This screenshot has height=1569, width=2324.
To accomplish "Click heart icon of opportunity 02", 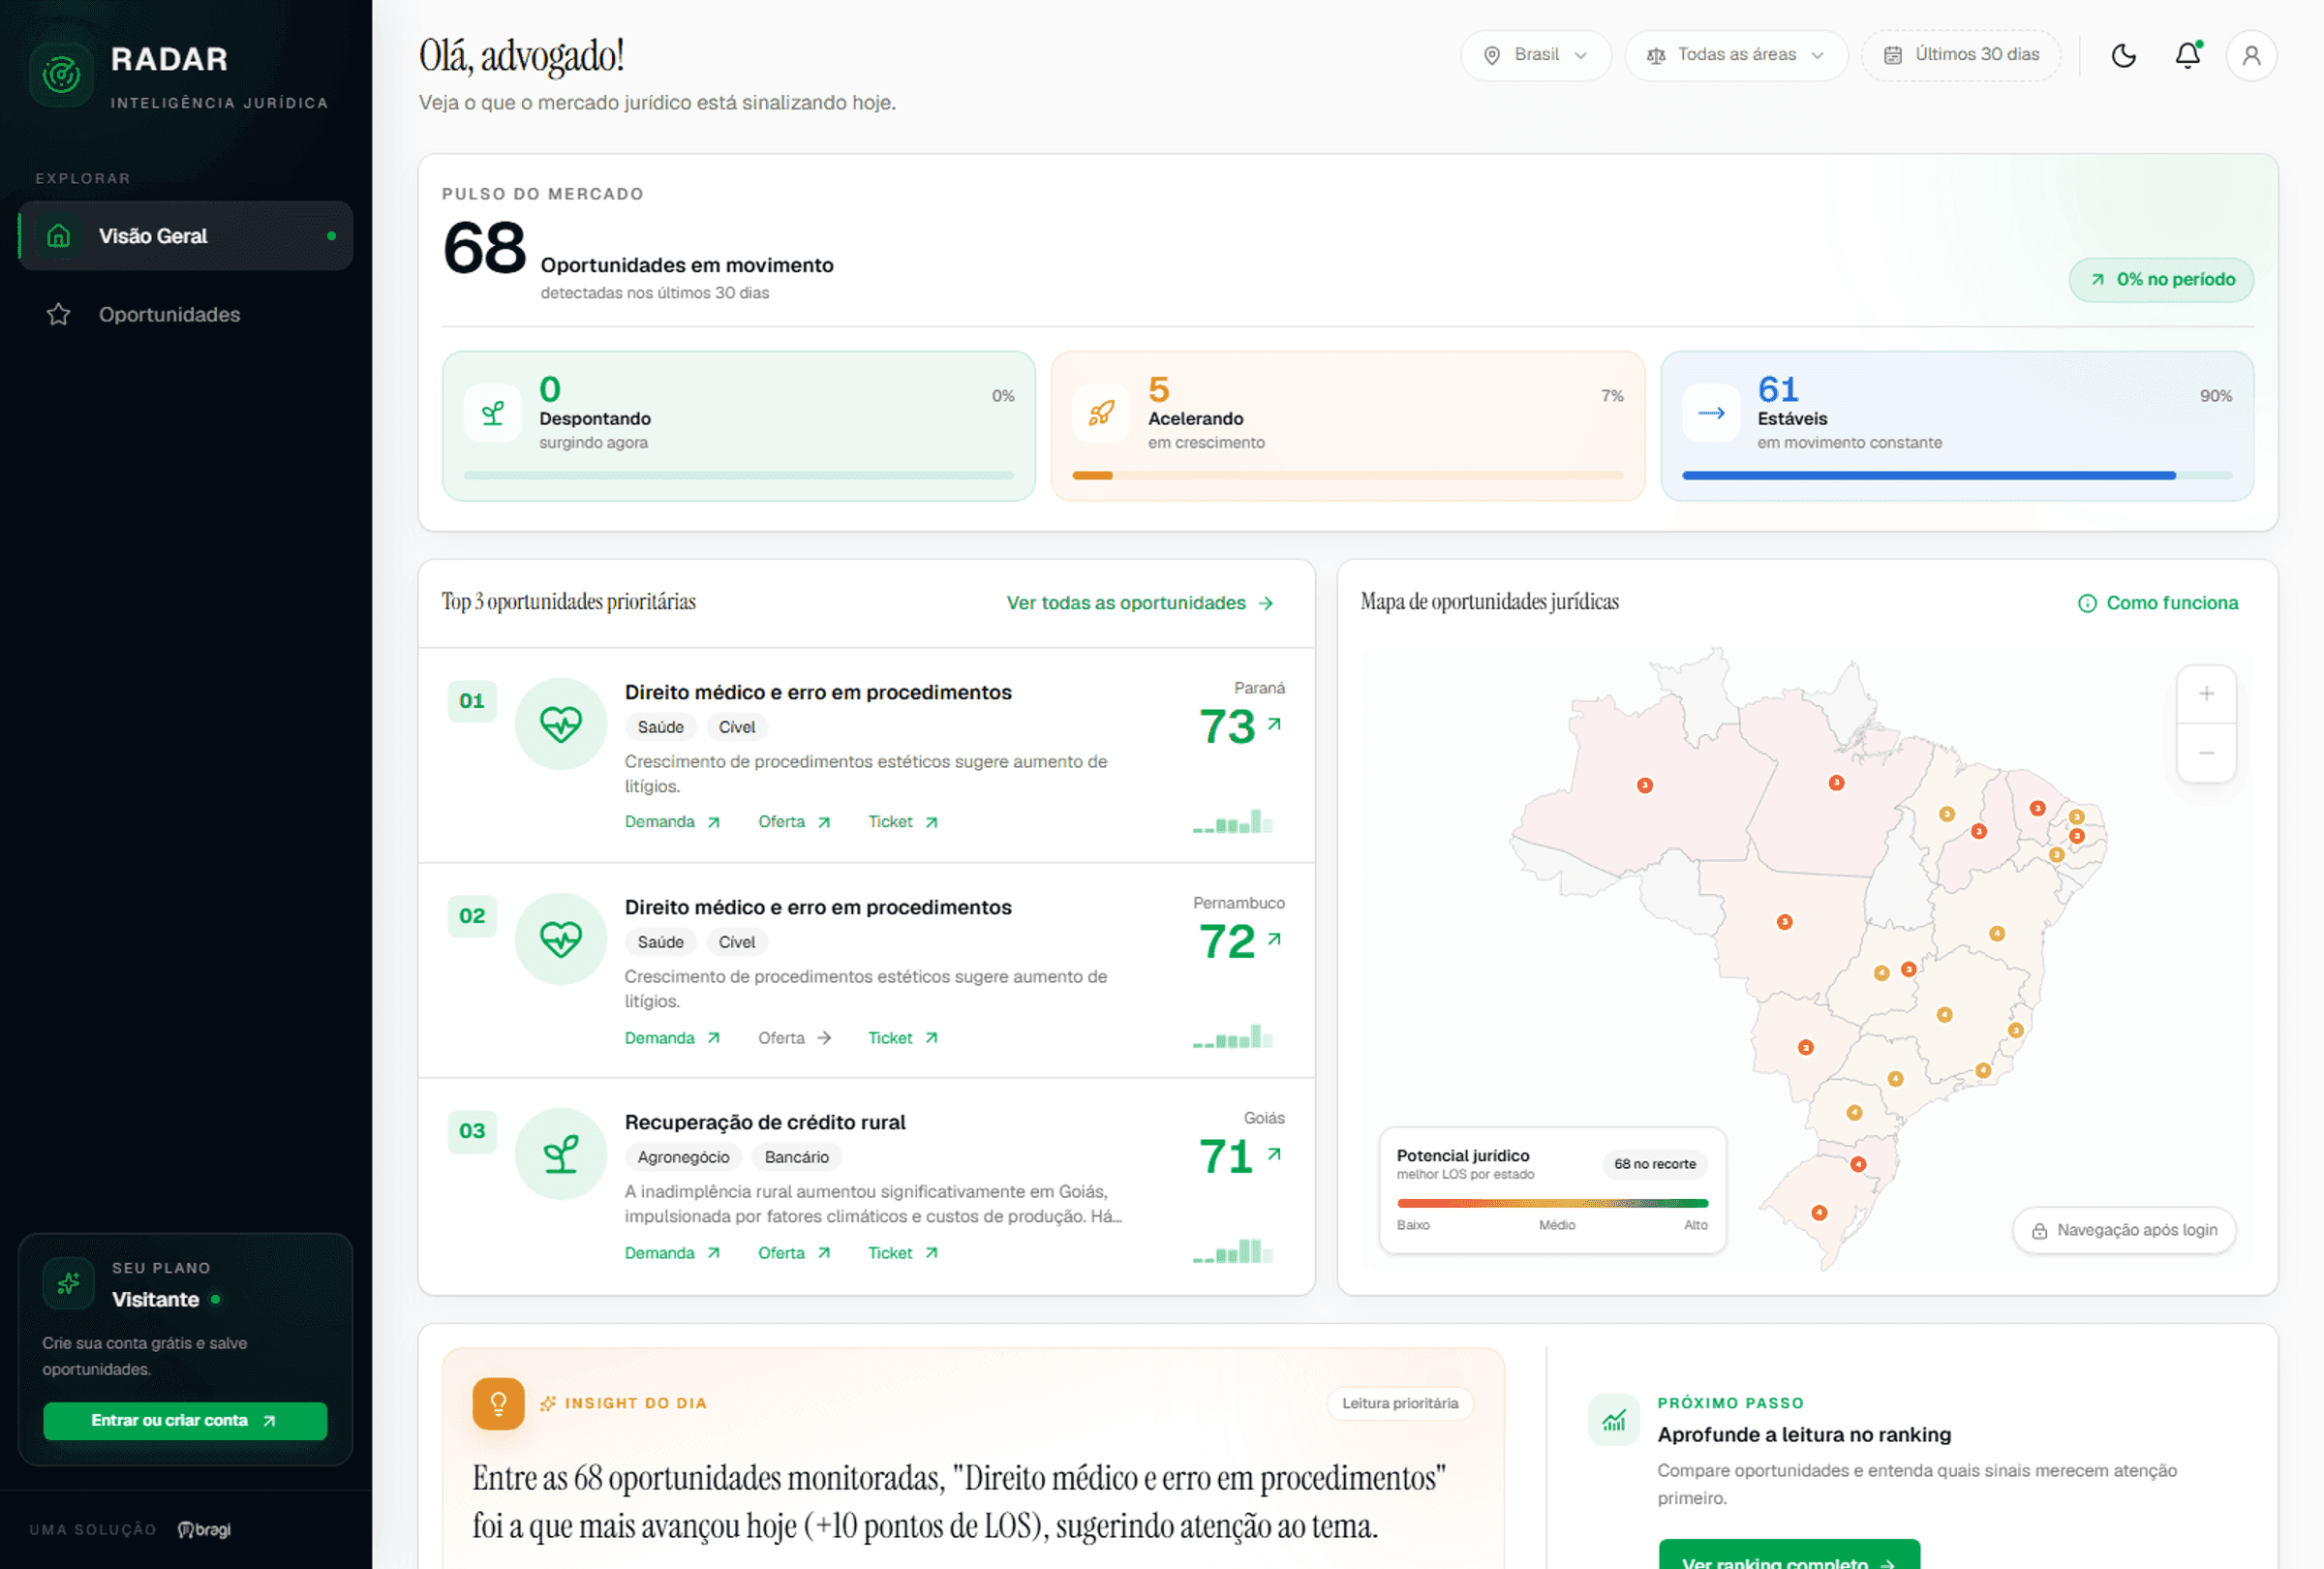I will click(x=561, y=939).
